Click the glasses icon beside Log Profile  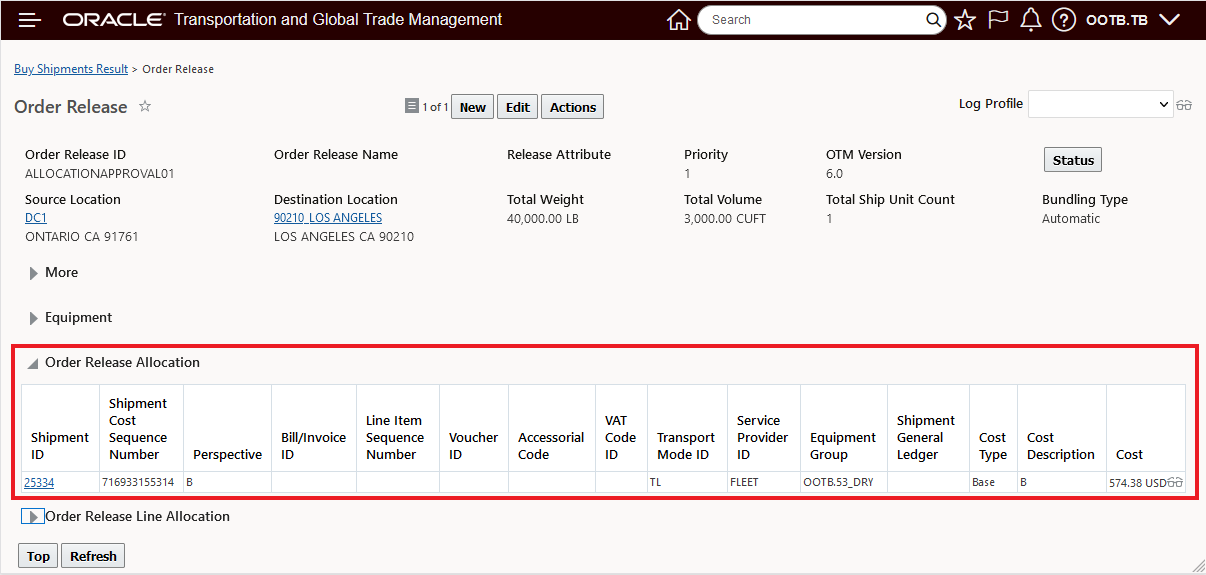tap(1184, 105)
